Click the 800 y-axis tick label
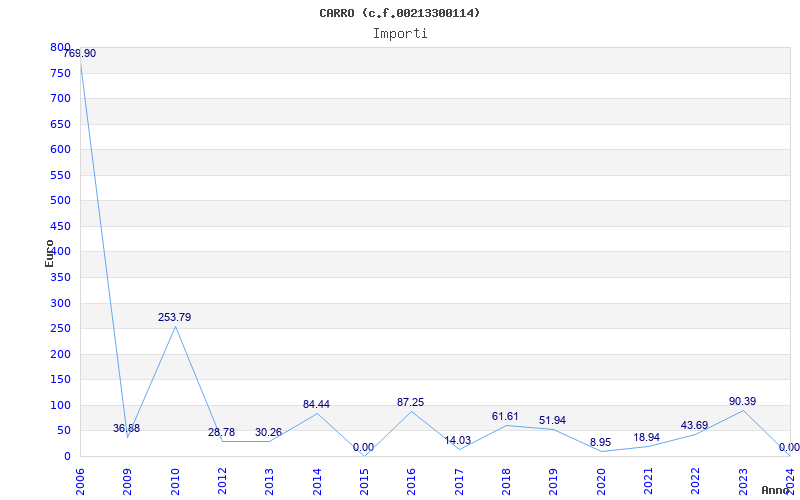 point(60,47)
